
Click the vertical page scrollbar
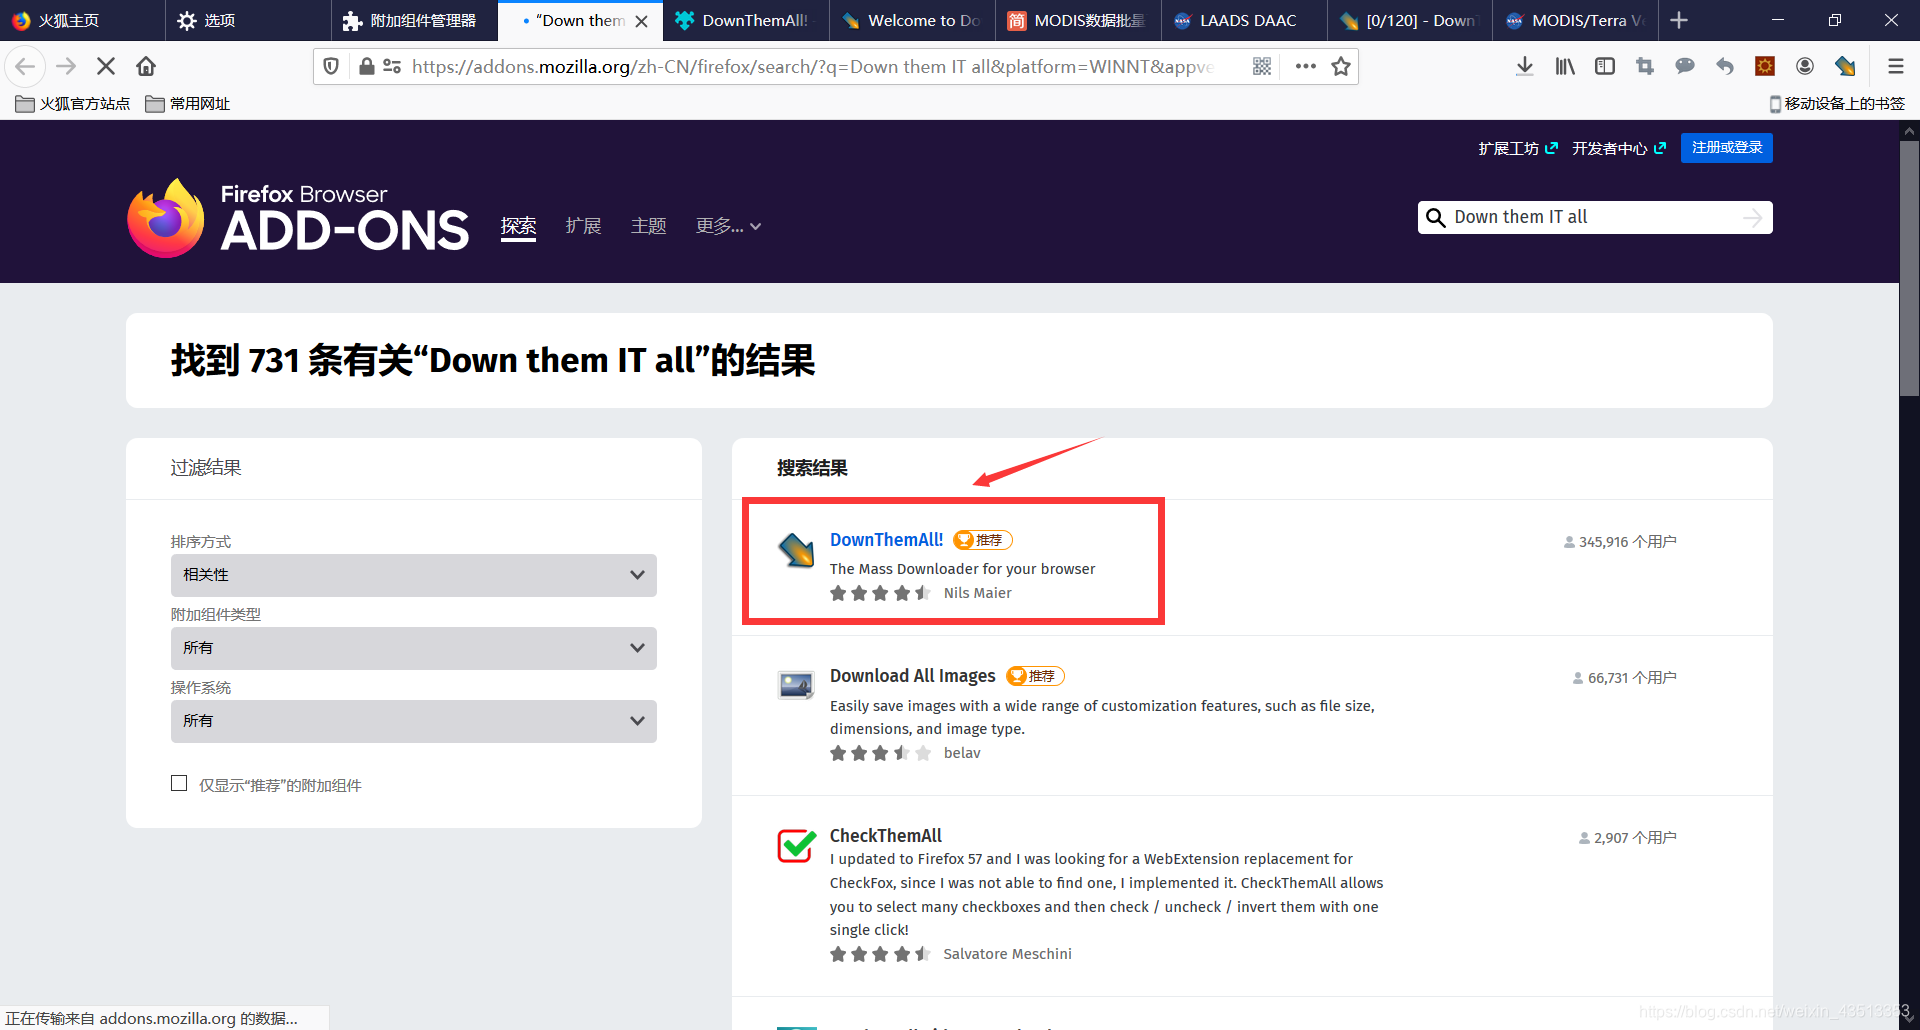[x=1909, y=270]
